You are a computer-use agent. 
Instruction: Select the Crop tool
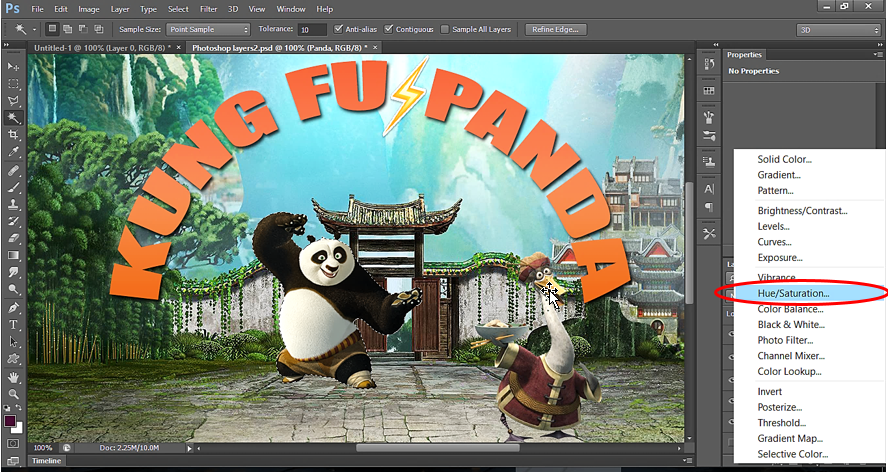pos(13,135)
